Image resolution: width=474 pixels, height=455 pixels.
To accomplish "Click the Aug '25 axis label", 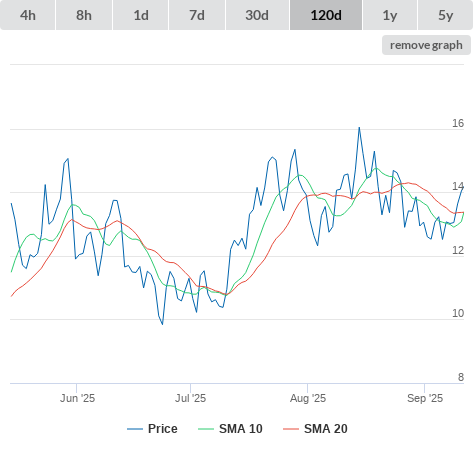I will click(x=308, y=398).
